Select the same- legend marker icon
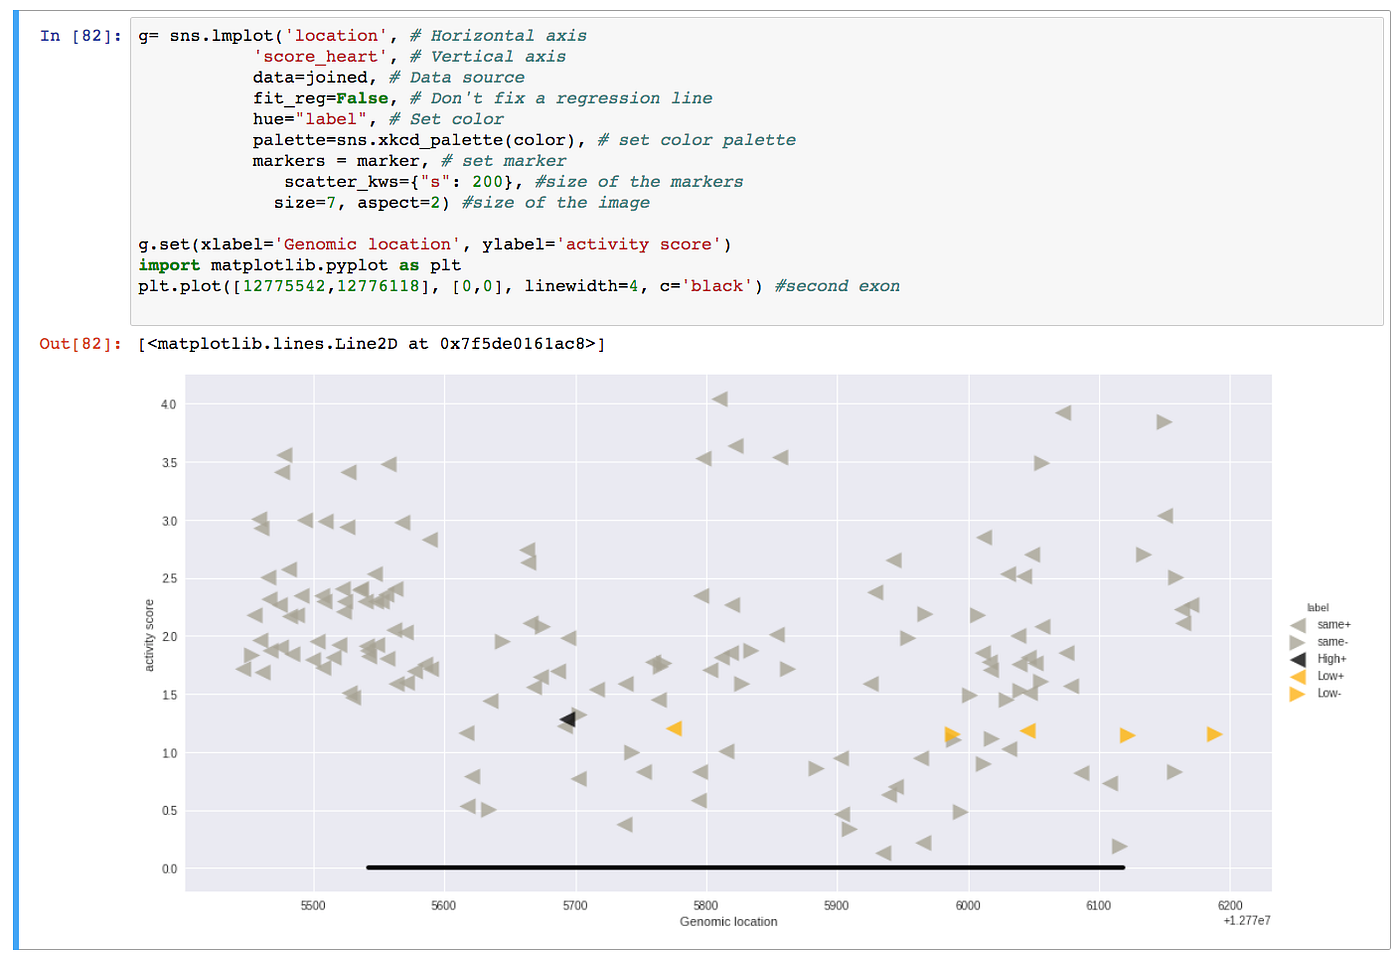The height and width of the screenshot is (956, 1400). pos(1297,641)
